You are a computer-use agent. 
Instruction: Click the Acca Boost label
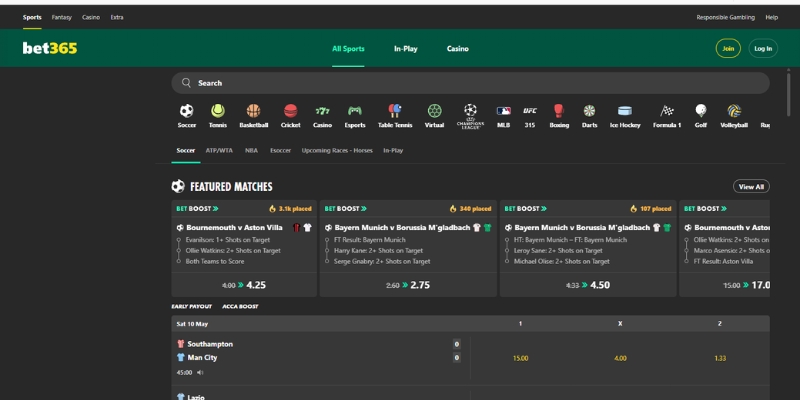click(x=240, y=307)
